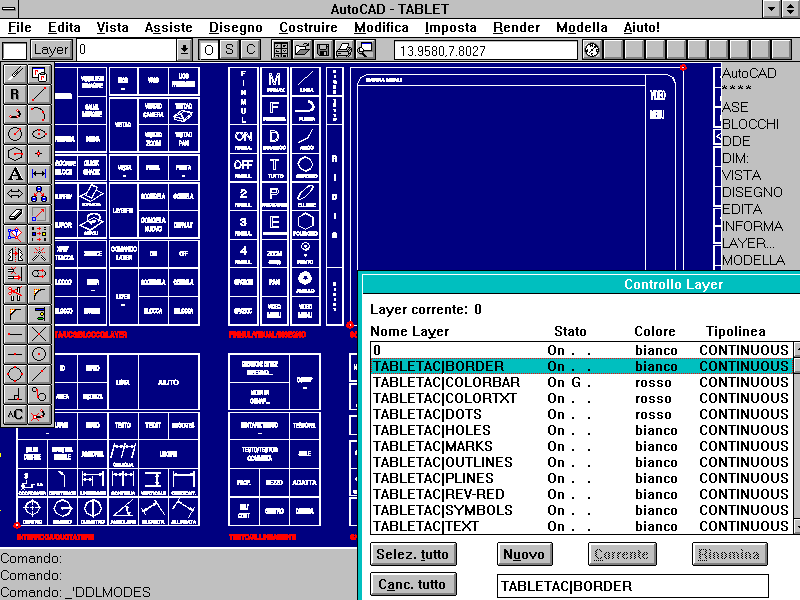800x600 pixels.
Task: Select the Arc drawing tool
Action: [x=39, y=114]
